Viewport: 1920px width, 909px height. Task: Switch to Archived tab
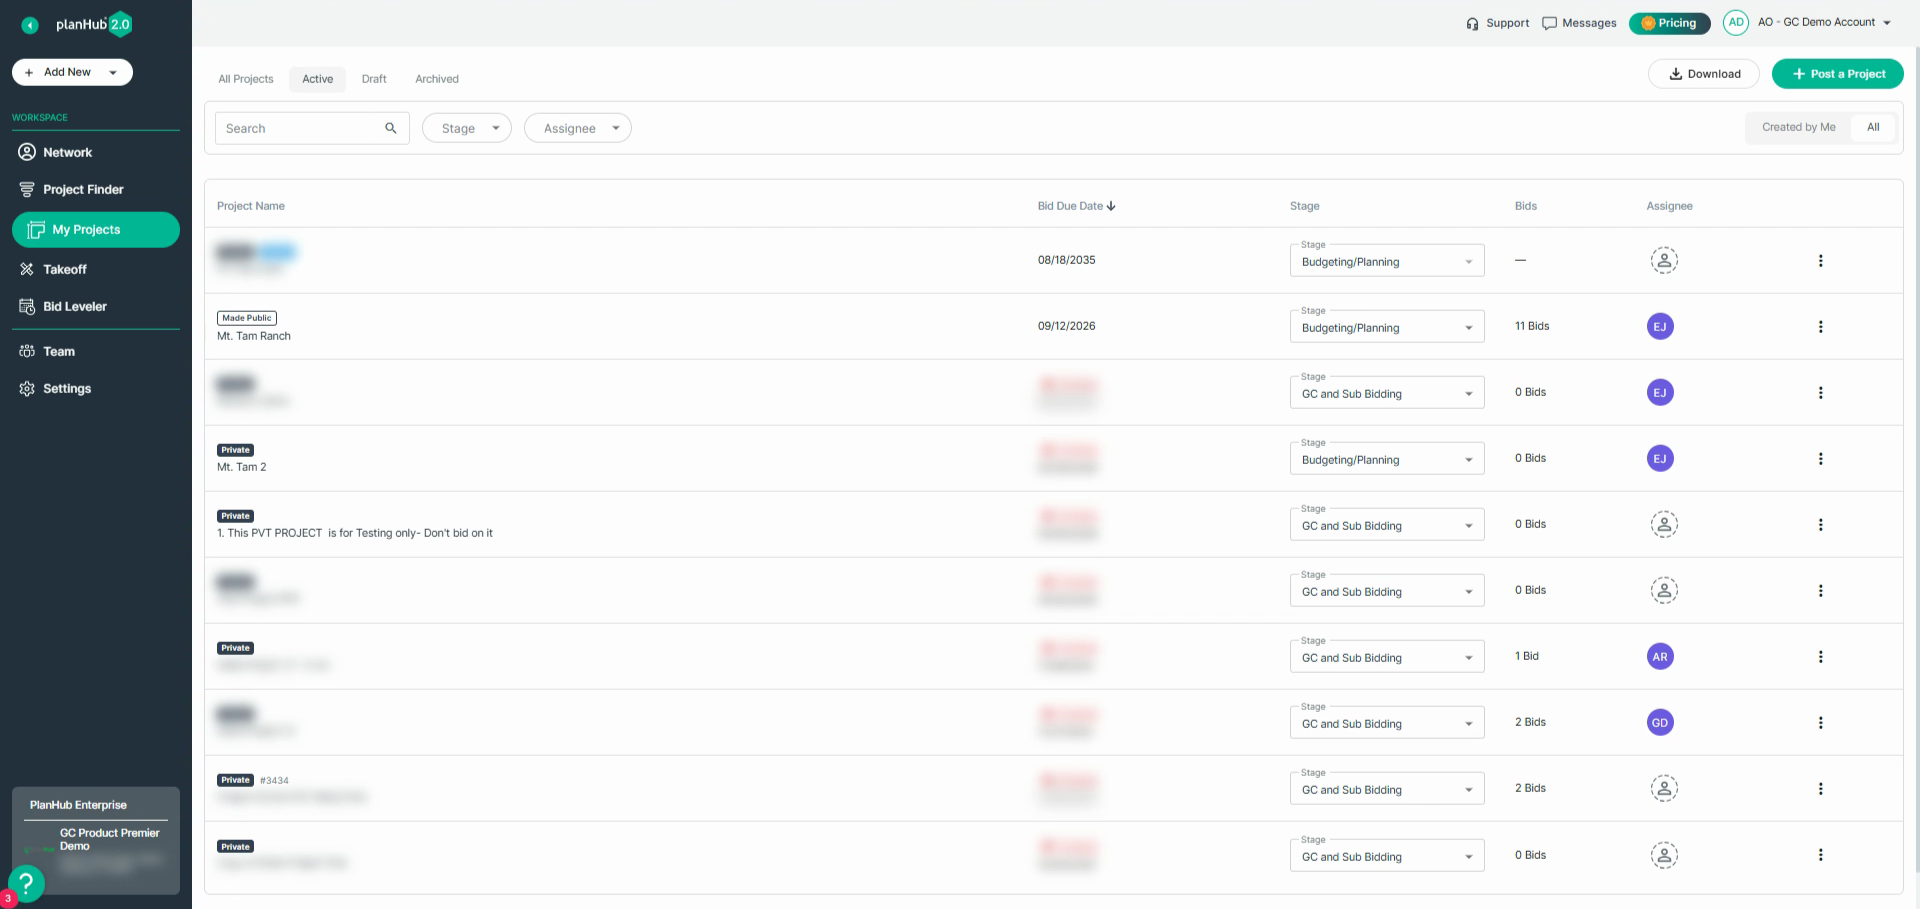(x=437, y=79)
